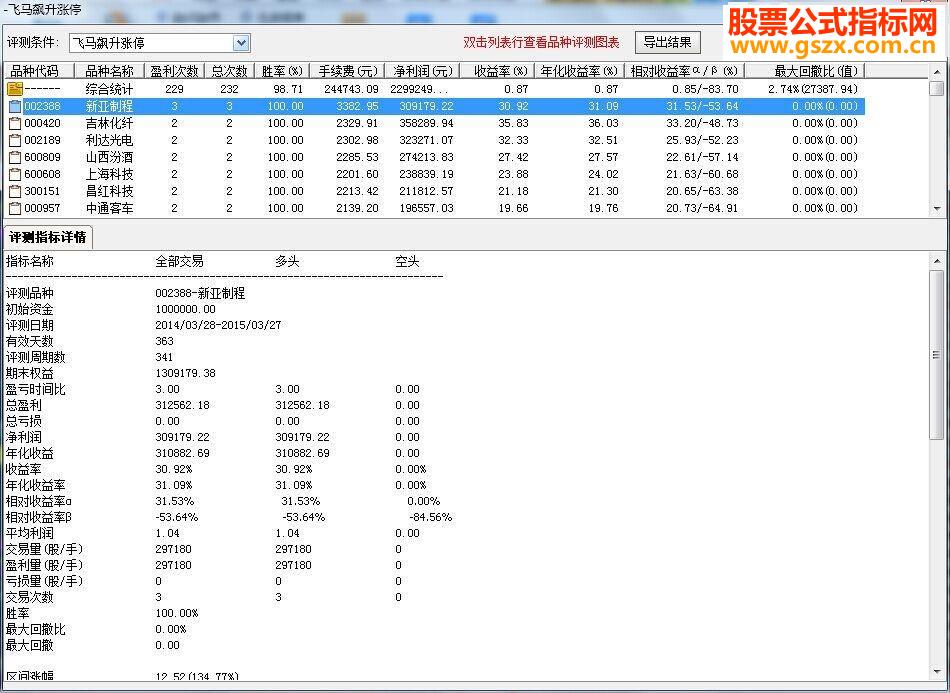Sort by 胜率(%) column header
950x693 pixels.
click(282, 71)
